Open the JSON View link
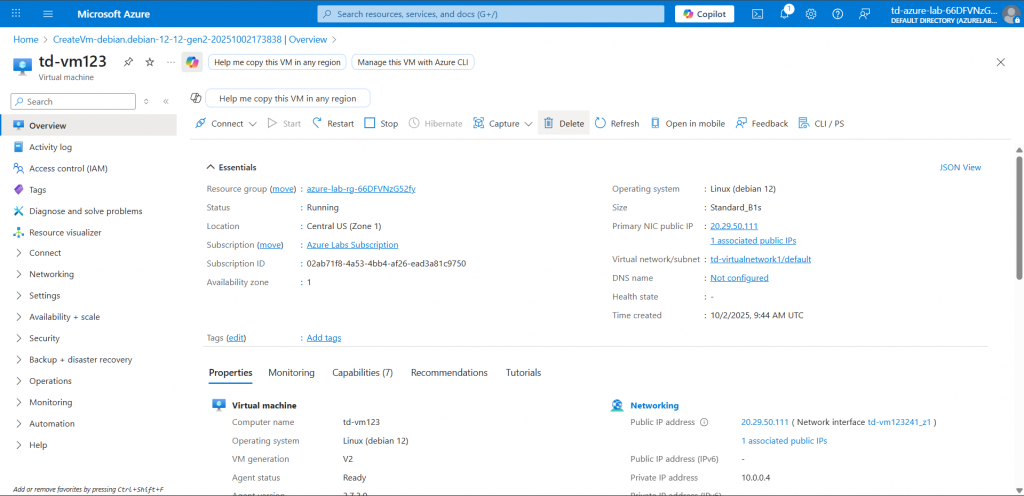The image size is (1024, 496). (x=960, y=167)
